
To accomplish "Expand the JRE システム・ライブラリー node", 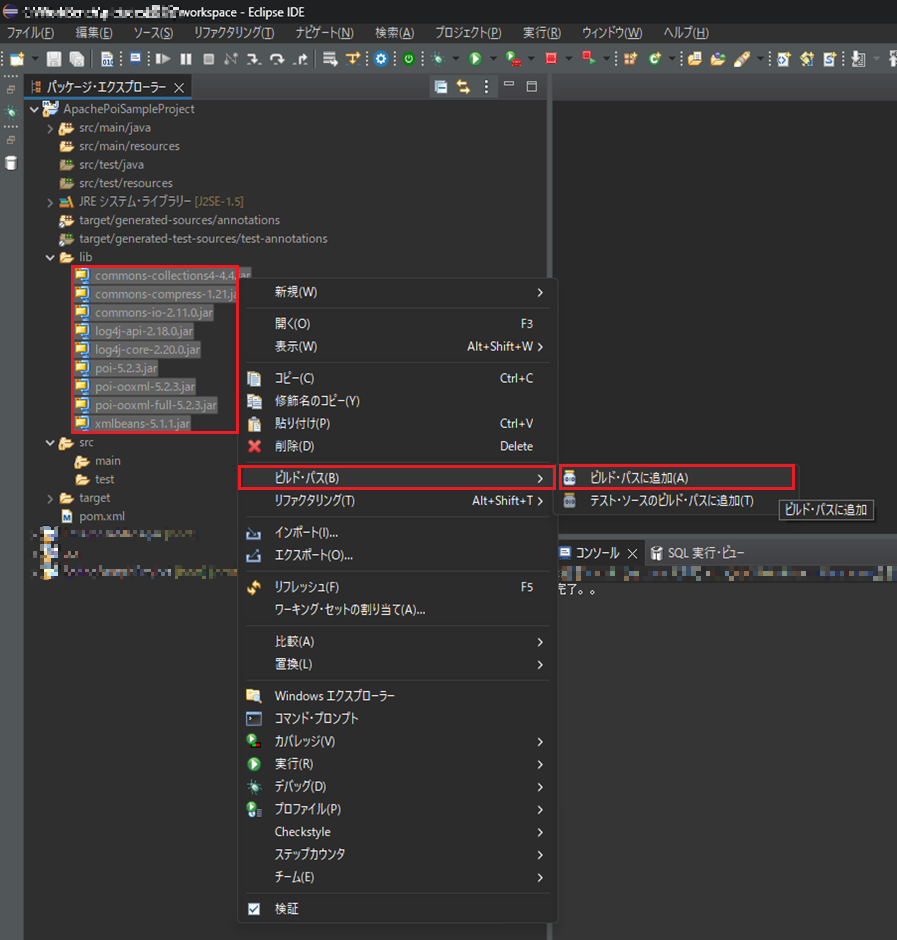I will tap(50, 203).
